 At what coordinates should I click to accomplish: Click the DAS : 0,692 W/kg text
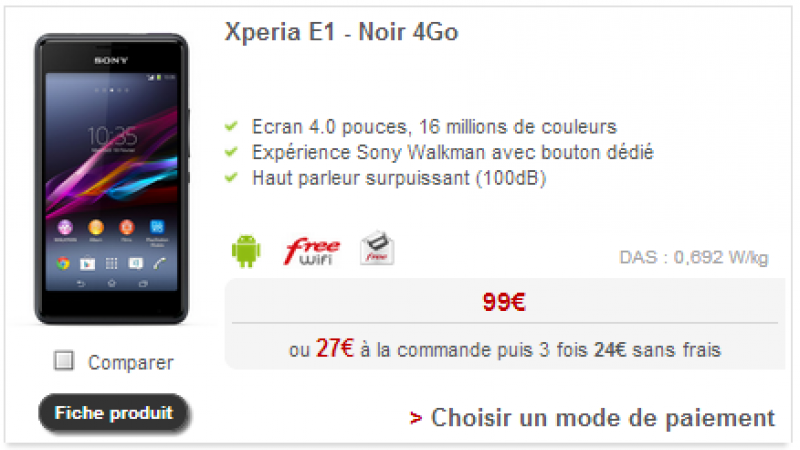pos(693,257)
